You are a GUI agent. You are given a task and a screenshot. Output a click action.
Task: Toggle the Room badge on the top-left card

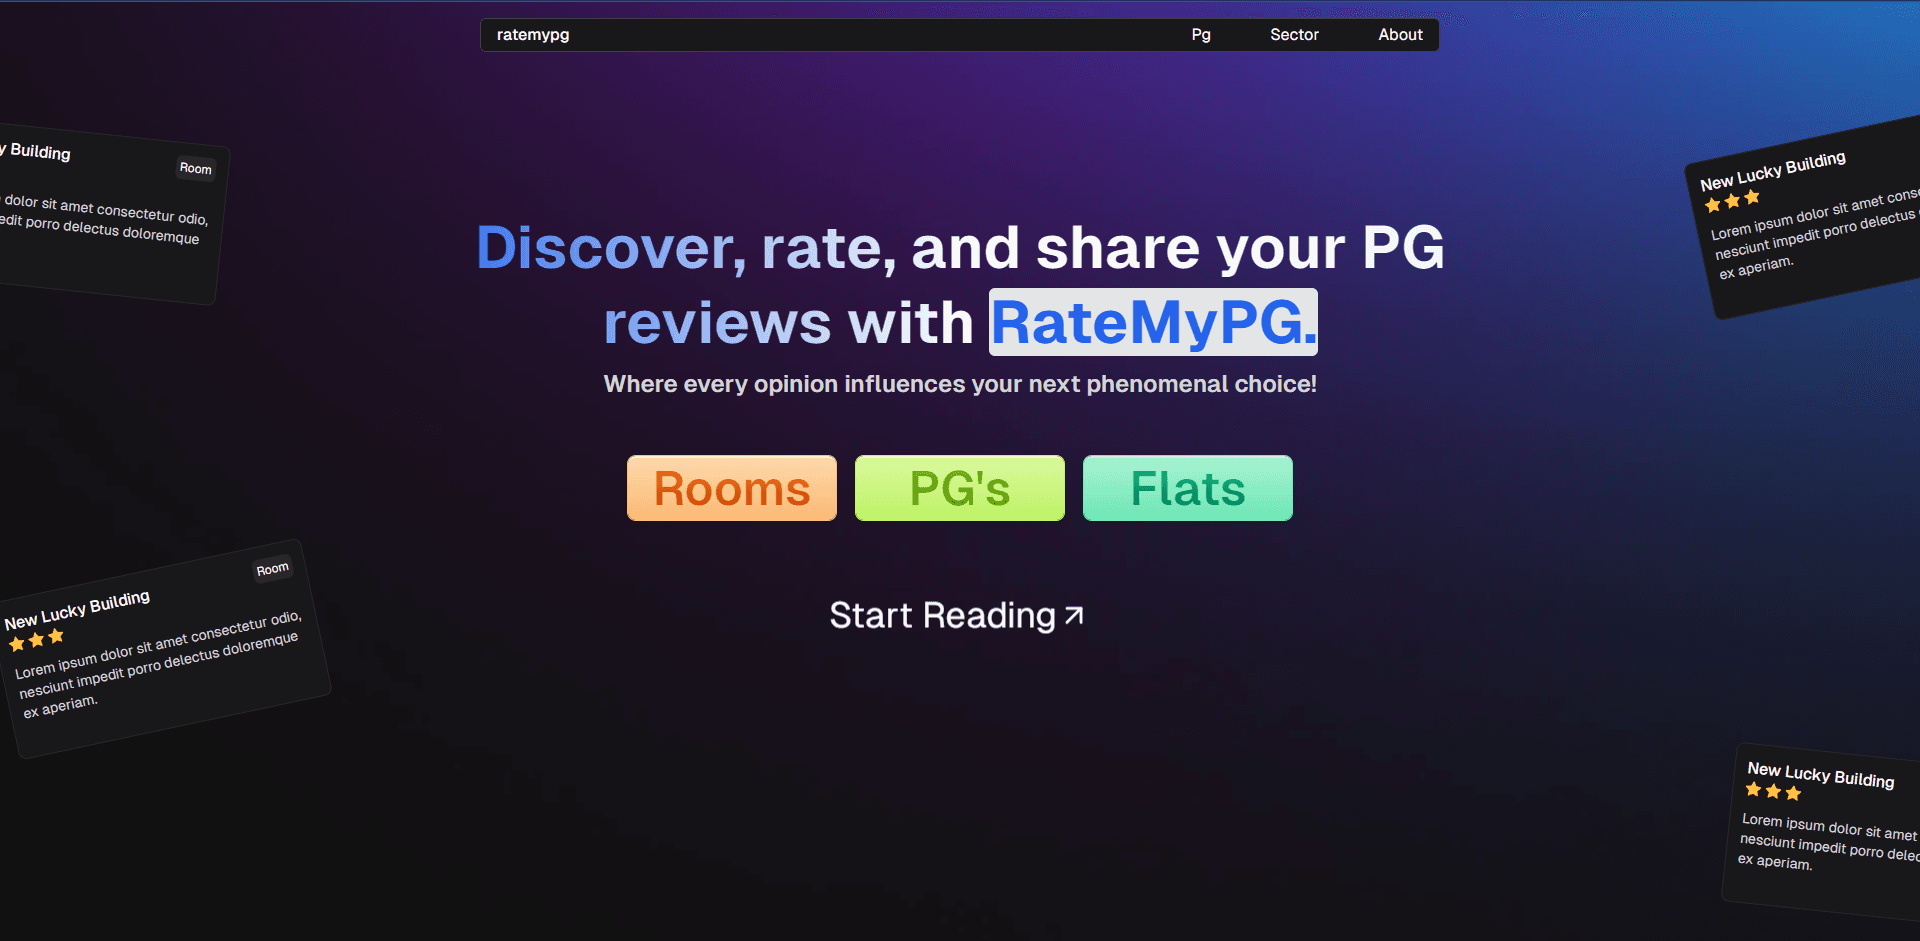pyautogui.click(x=196, y=168)
